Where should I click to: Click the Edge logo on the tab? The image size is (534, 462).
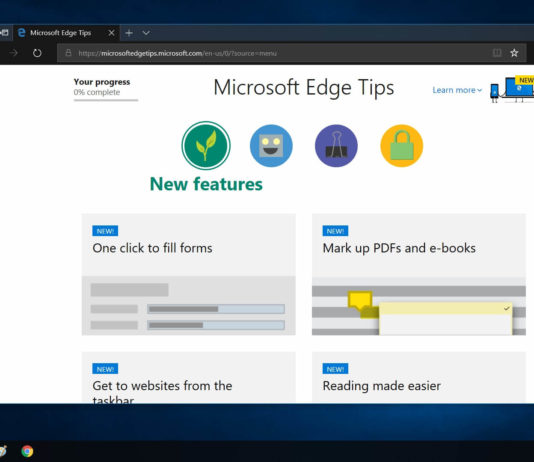coord(21,33)
